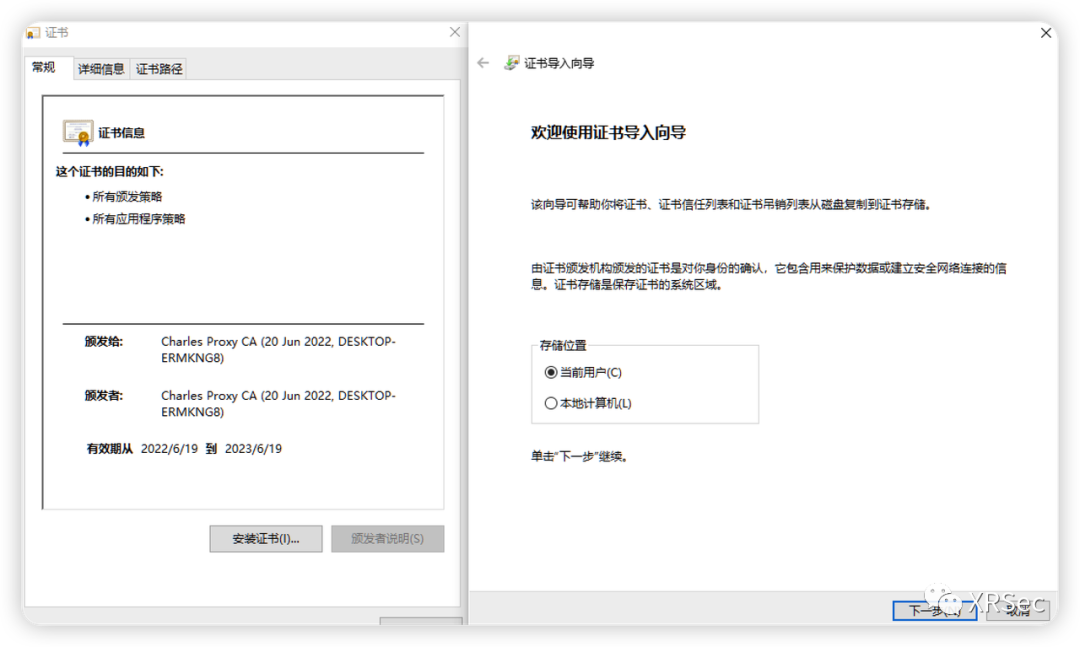1080x647 pixels.
Task: Click the 证书导入向导 wizard icon
Action: (511, 63)
